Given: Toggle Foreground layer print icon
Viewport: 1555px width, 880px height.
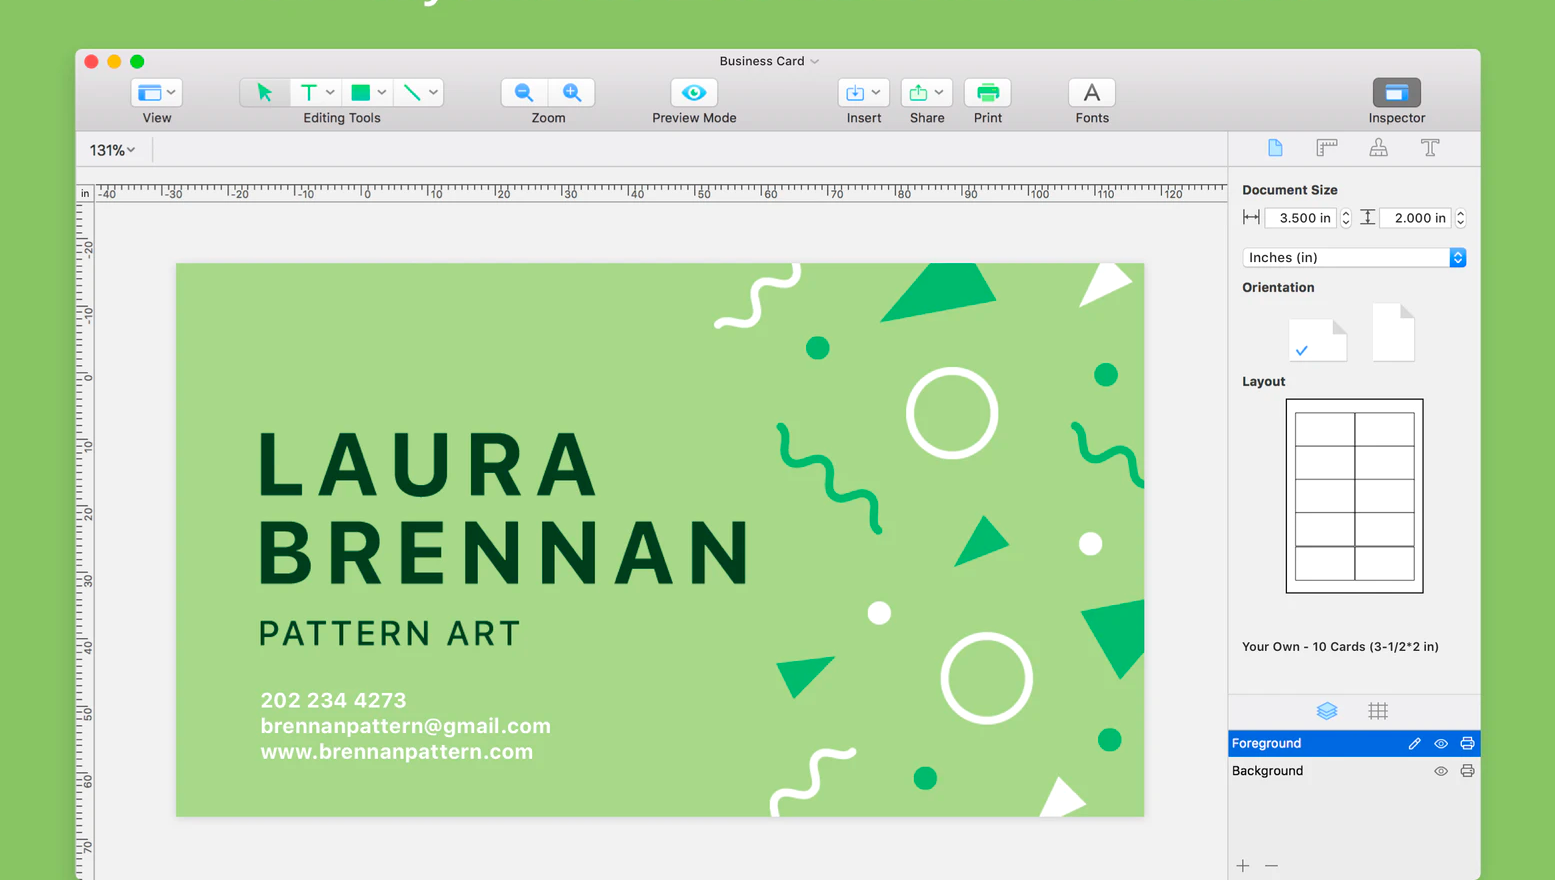Looking at the screenshot, I should pos(1467,743).
